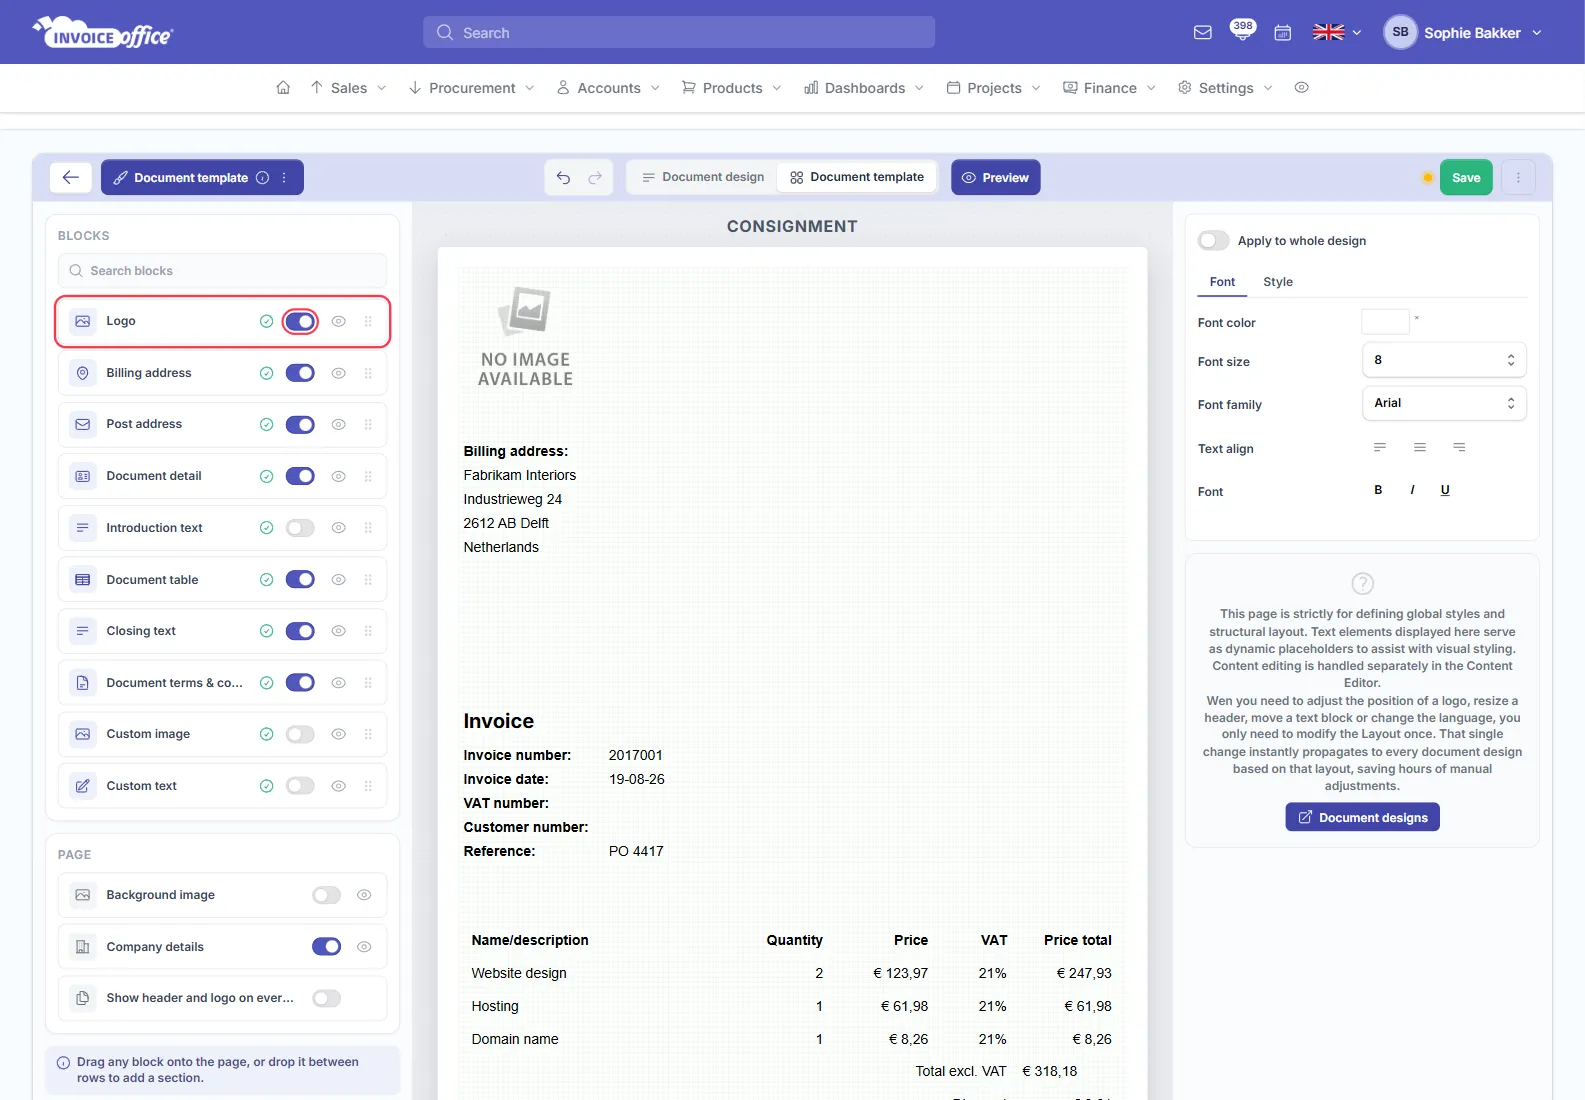
Task: Expand the Projects menu
Action: coord(993,88)
